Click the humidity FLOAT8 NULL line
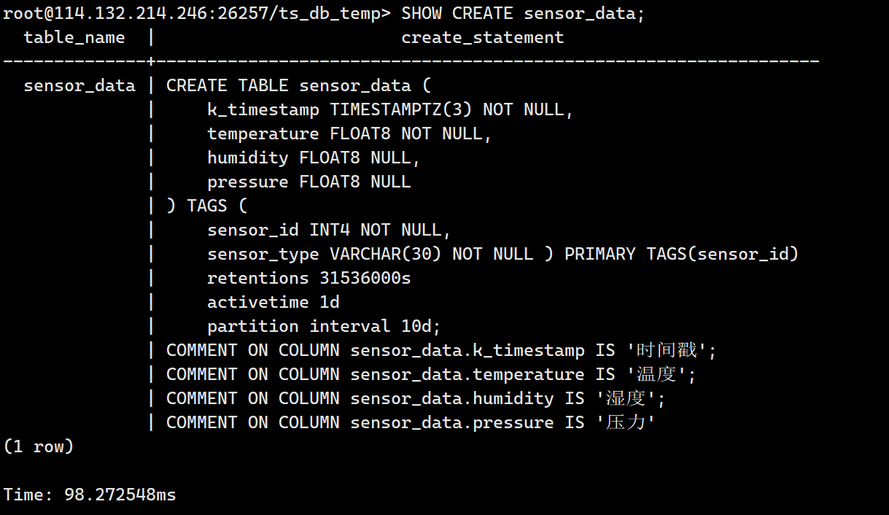The height and width of the screenshot is (515, 889). pyautogui.click(x=314, y=158)
